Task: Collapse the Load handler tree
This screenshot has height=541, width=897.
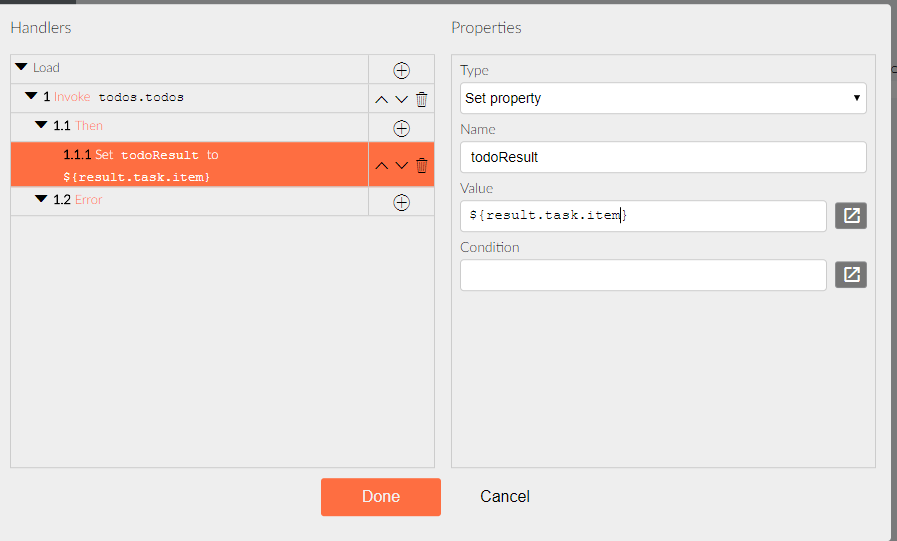Action: (22, 67)
